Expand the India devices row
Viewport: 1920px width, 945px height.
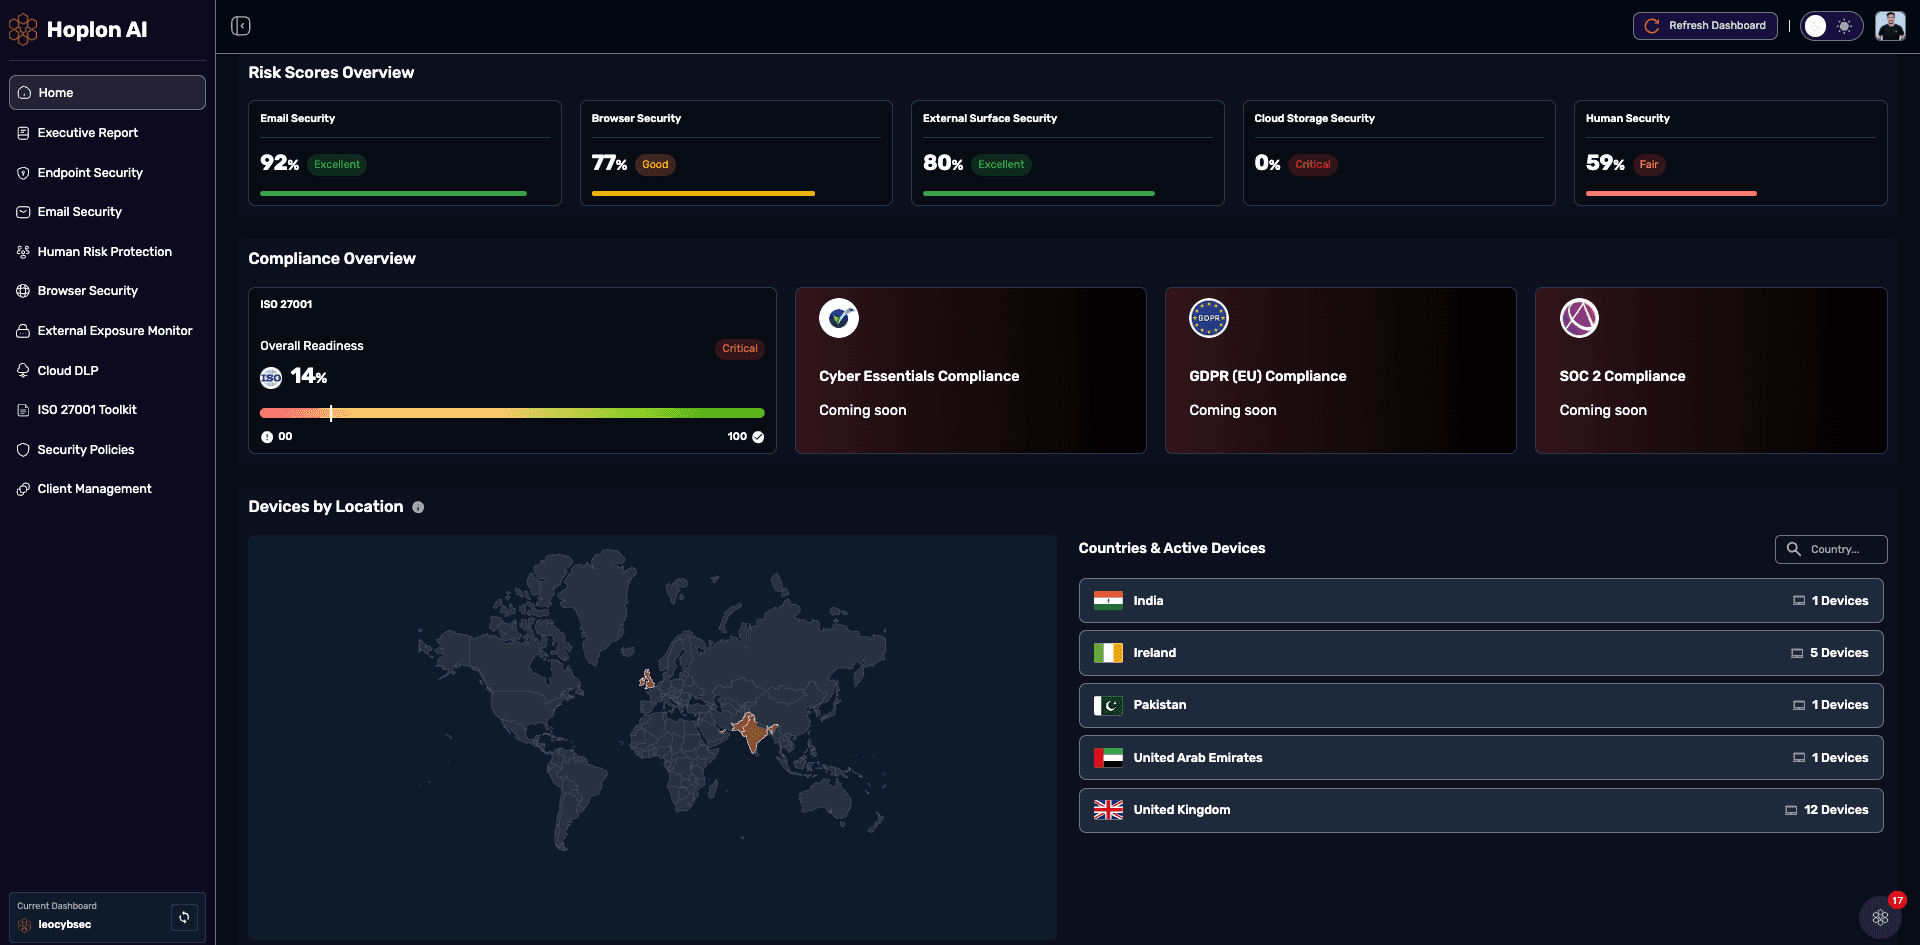[x=1480, y=601]
